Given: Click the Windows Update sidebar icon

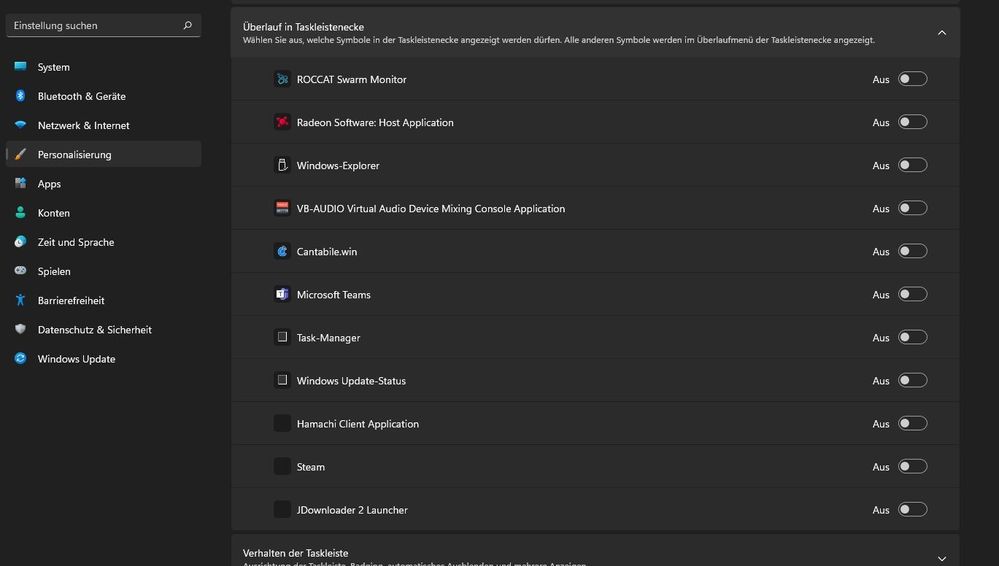Looking at the screenshot, I should pos(20,358).
